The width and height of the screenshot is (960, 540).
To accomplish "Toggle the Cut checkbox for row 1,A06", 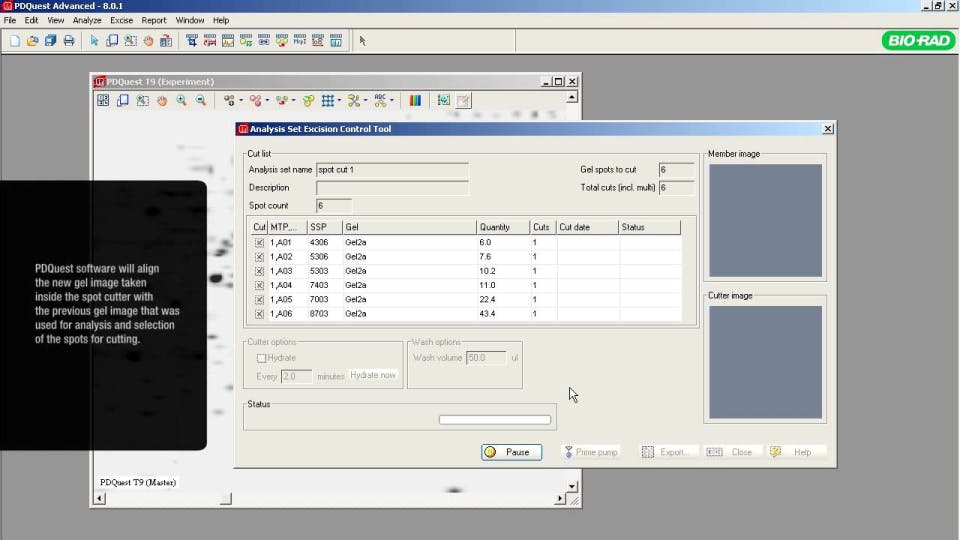I will 259,314.
